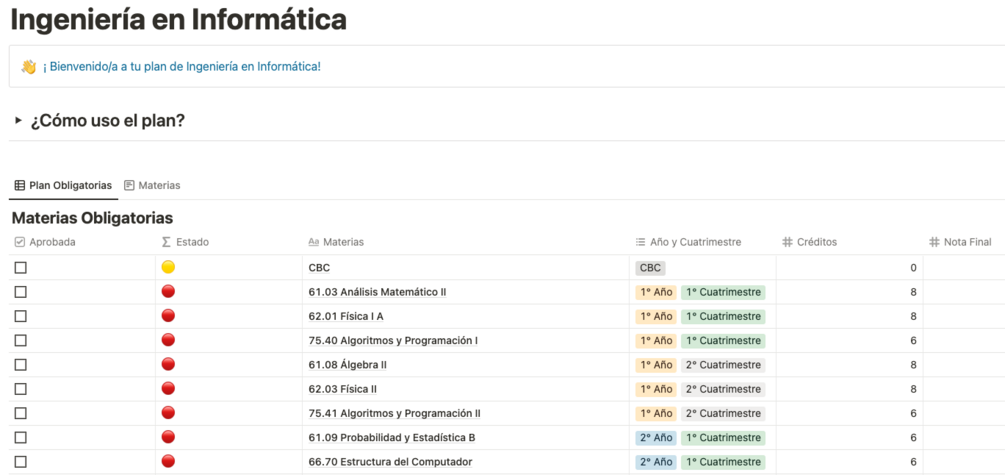
Task: Switch to the Materias view tab
Action: 151,185
